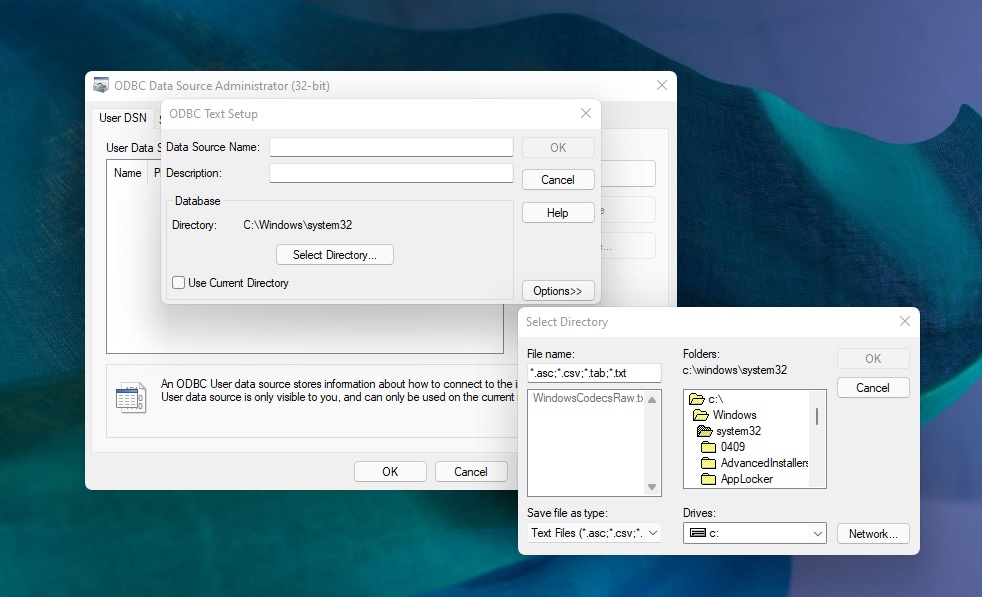This screenshot has height=597, width=982.
Task: Click the Select Directory button
Action: [x=334, y=254]
